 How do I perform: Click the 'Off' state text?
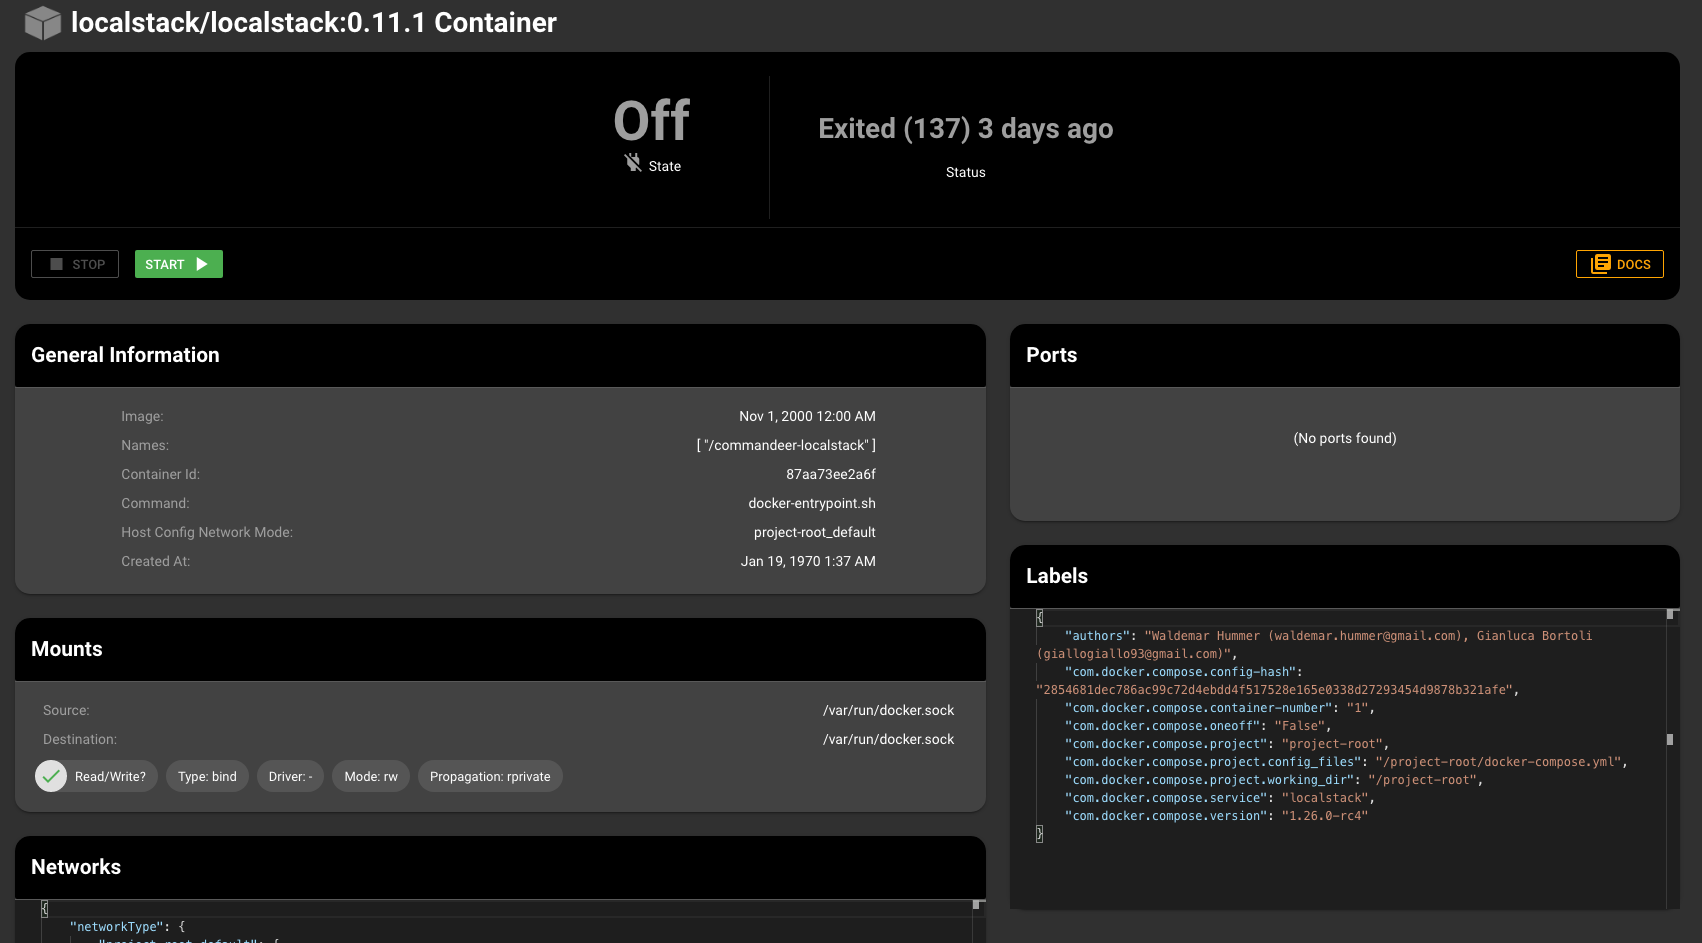click(652, 121)
